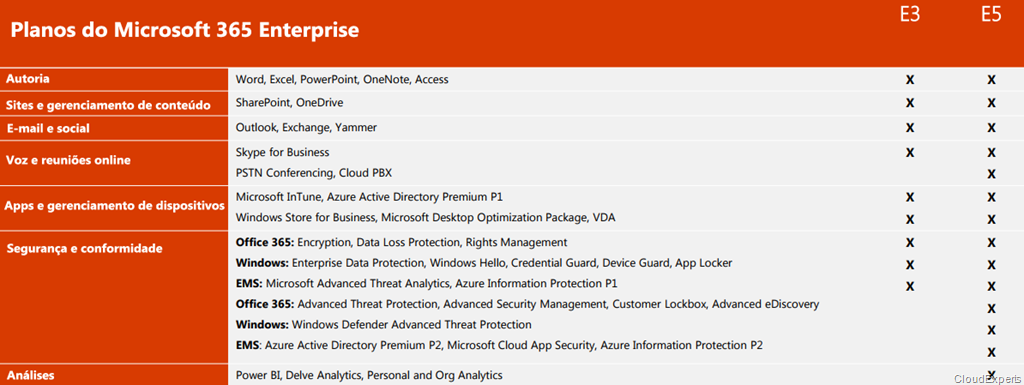This screenshot has width=1024, height=385.
Task: Click the E3 X mark for Autoria row
Action: (x=910, y=80)
